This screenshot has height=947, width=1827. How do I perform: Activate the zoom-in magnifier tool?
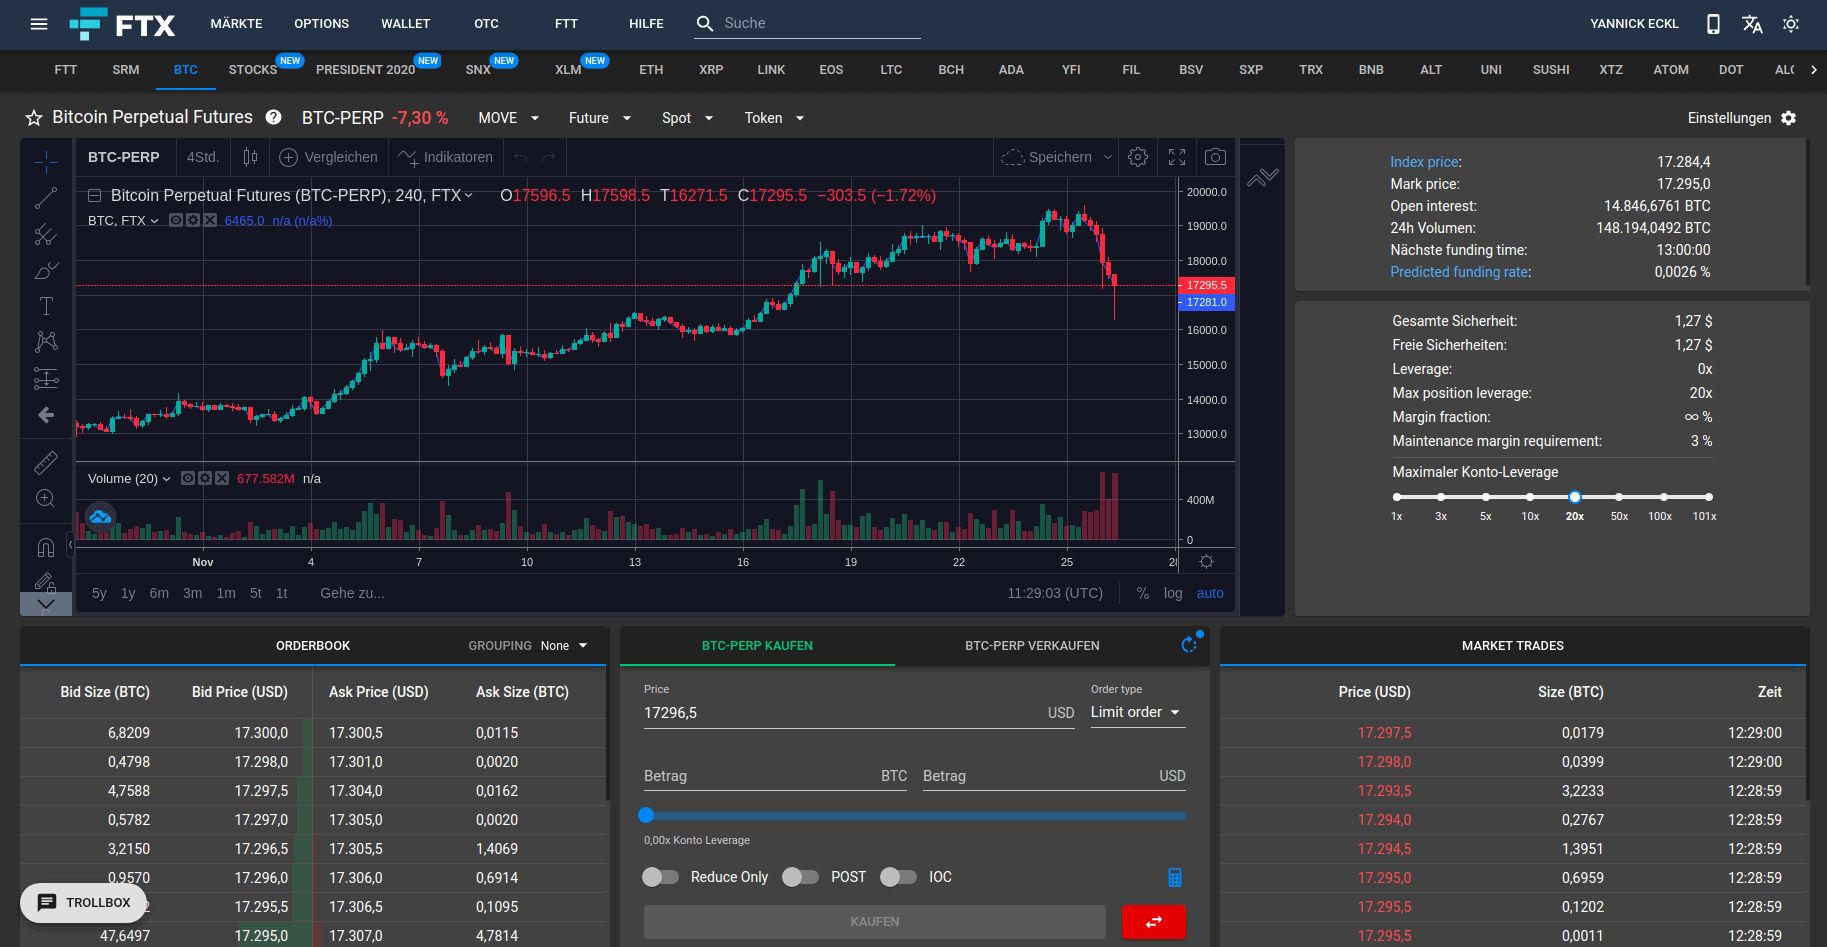[46, 498]
